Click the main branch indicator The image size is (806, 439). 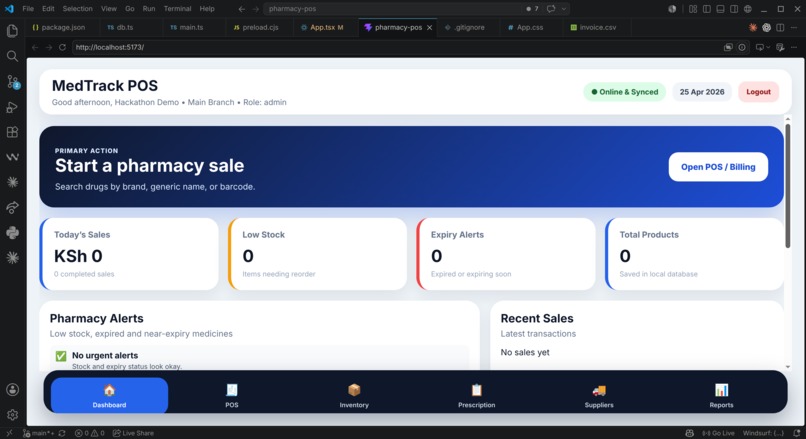(39, 433)
